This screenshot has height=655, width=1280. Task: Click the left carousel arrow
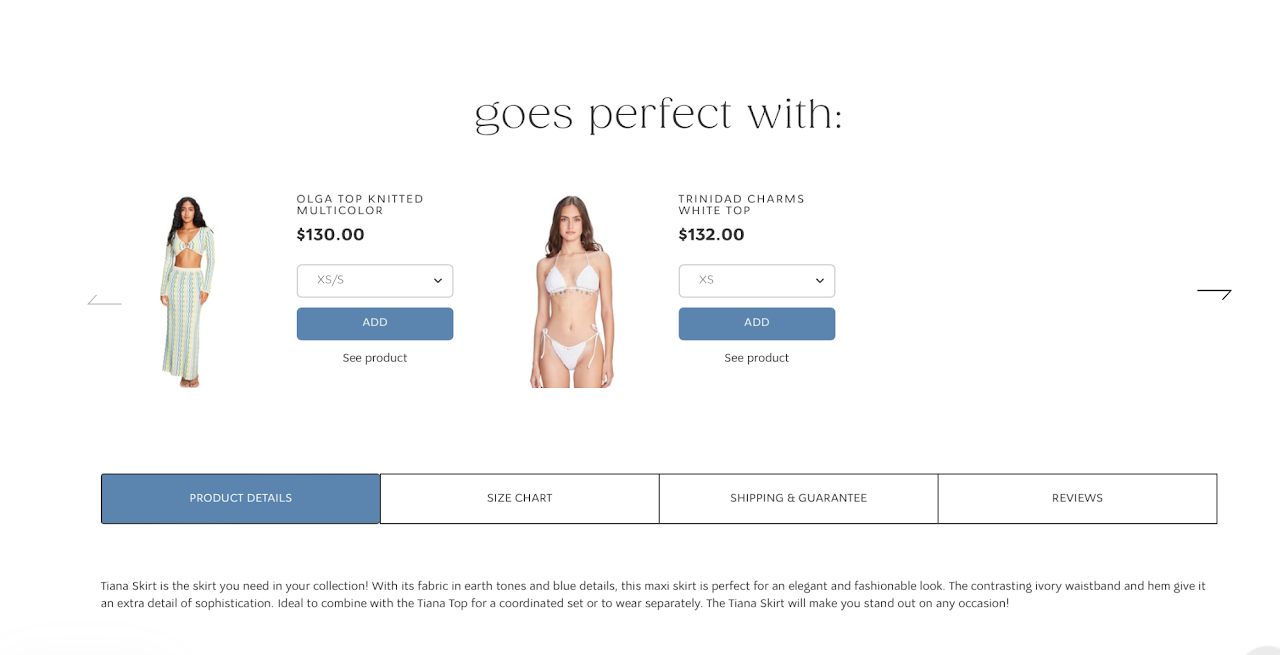point(104,299)
